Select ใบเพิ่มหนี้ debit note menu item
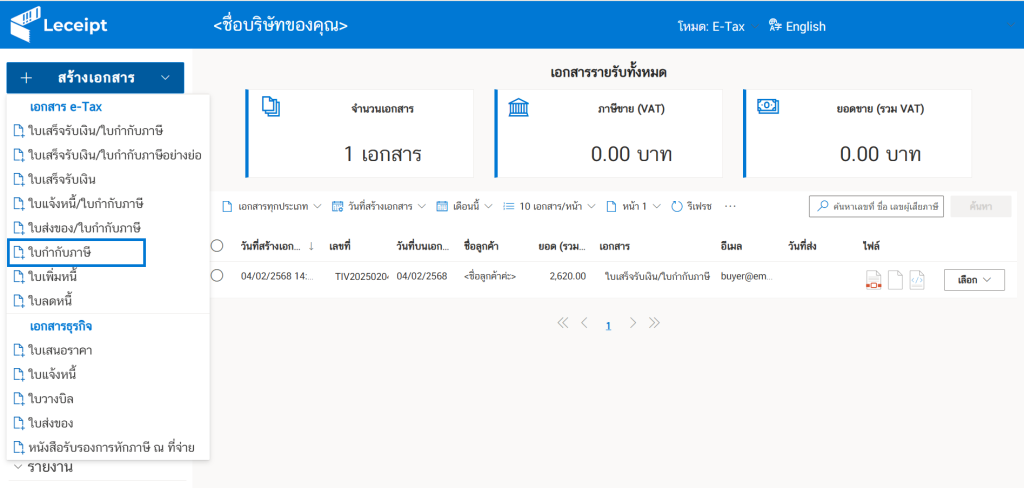 pos(108,276)
